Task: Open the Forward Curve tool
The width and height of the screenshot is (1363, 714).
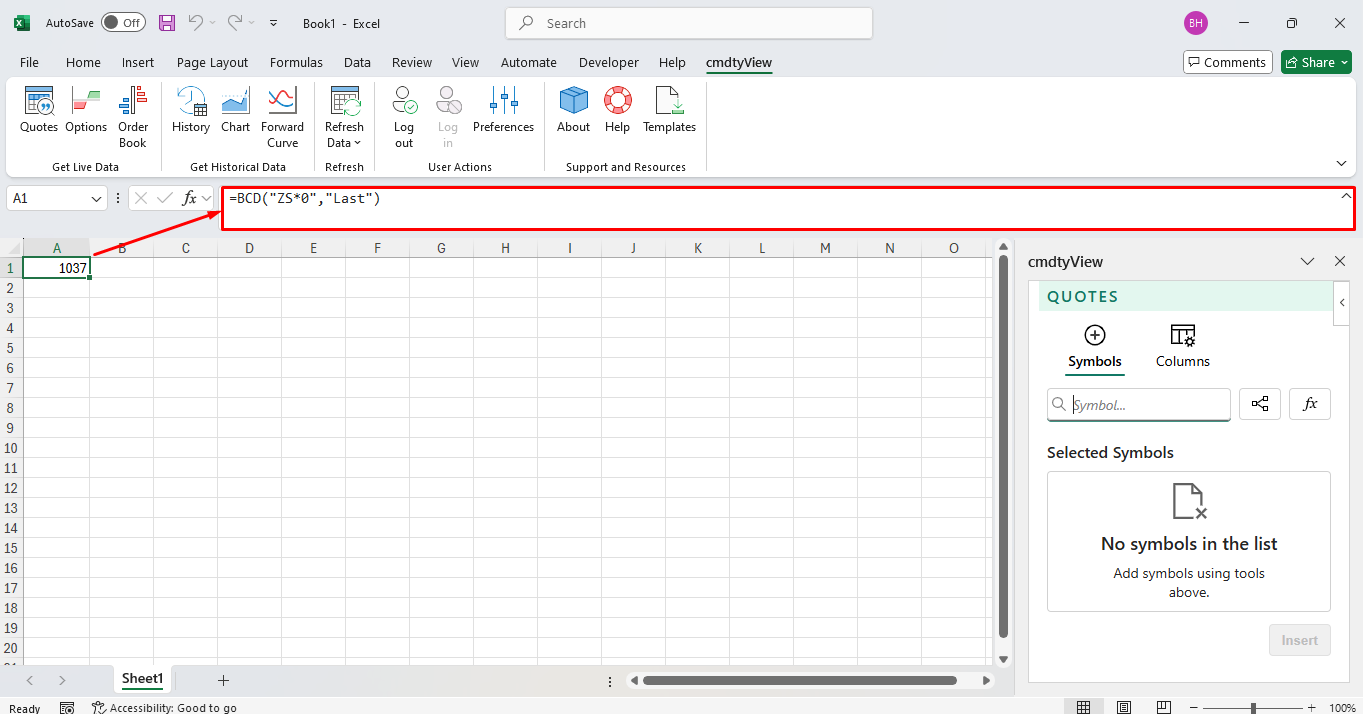Action: click(282, 117)
